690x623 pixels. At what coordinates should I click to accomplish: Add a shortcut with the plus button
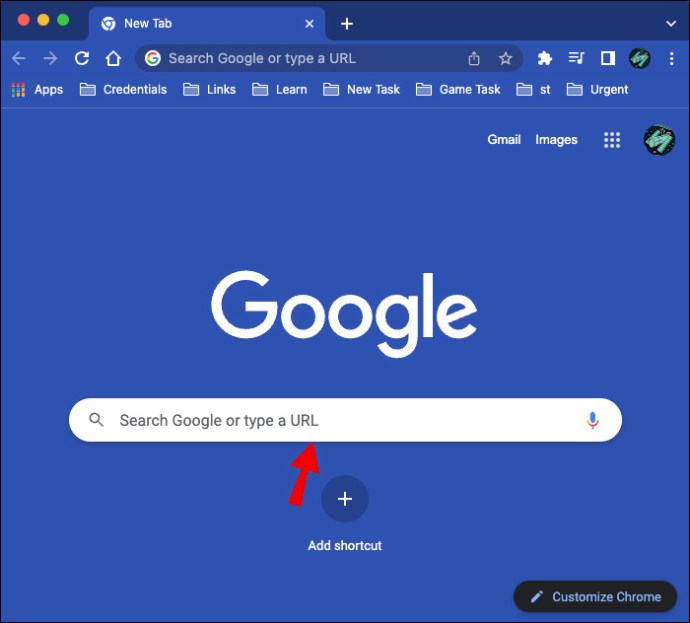pos(345,498)
